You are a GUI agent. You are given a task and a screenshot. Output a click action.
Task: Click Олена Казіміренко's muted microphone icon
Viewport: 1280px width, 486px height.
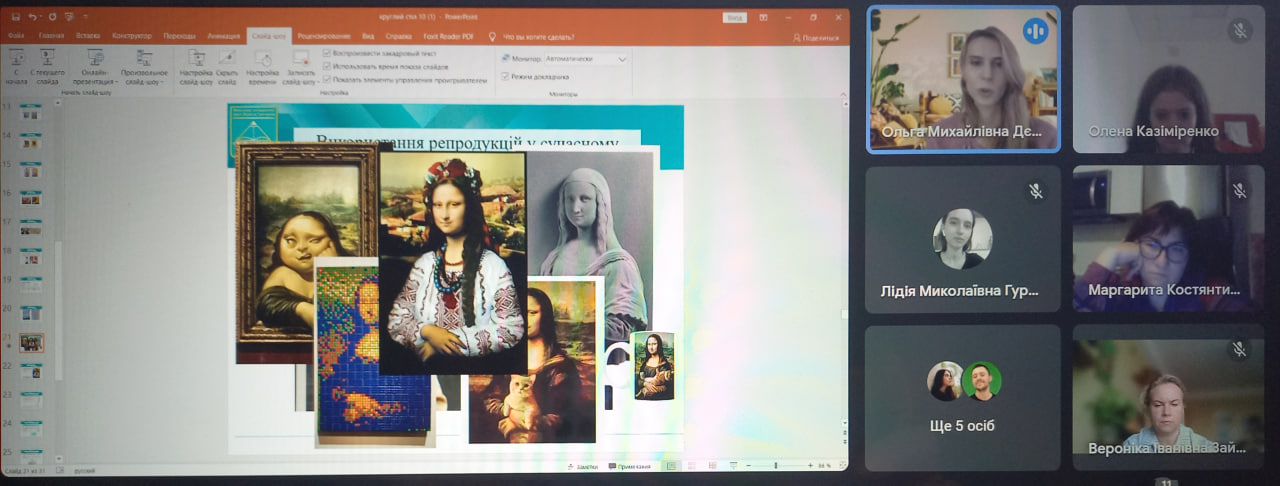[1240, 31]
